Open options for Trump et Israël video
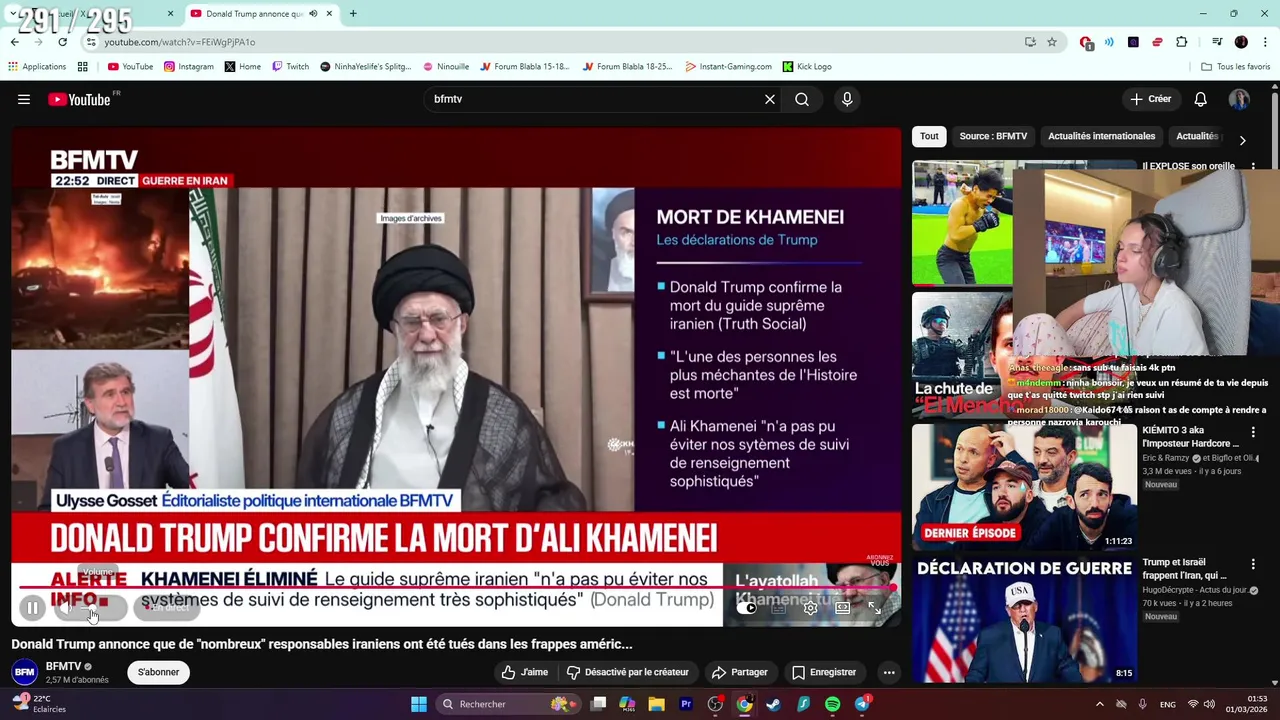This screenshot has height=720, width=1280. [1253, 564]
